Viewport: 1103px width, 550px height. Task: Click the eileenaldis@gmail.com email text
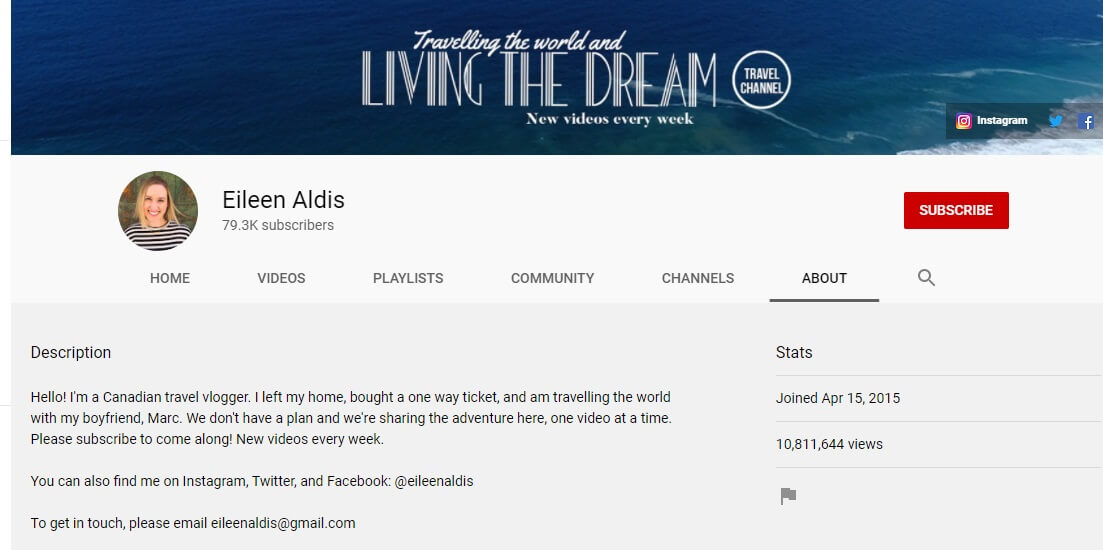click(x=283, y=523)
